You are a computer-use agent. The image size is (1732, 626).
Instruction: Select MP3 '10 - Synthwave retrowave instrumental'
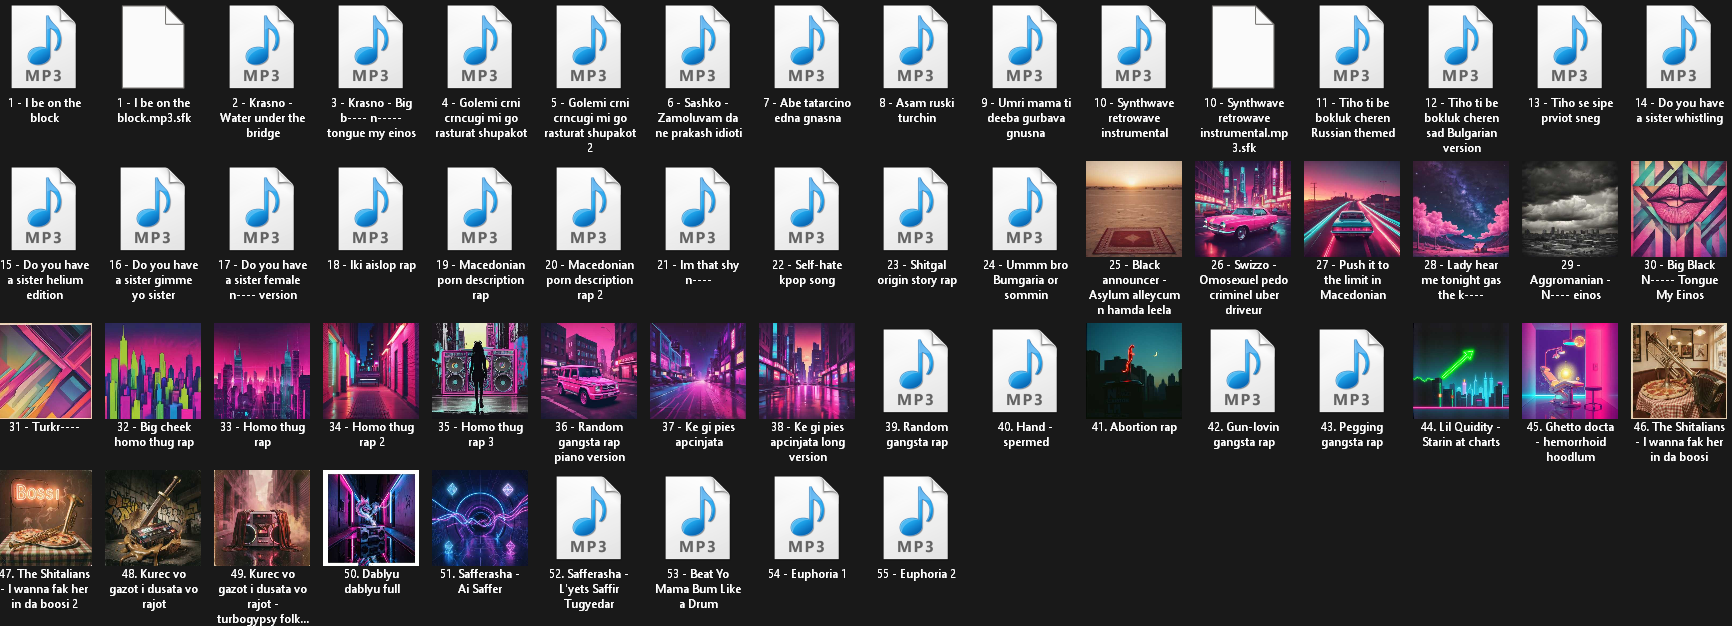pos(1134,48)
